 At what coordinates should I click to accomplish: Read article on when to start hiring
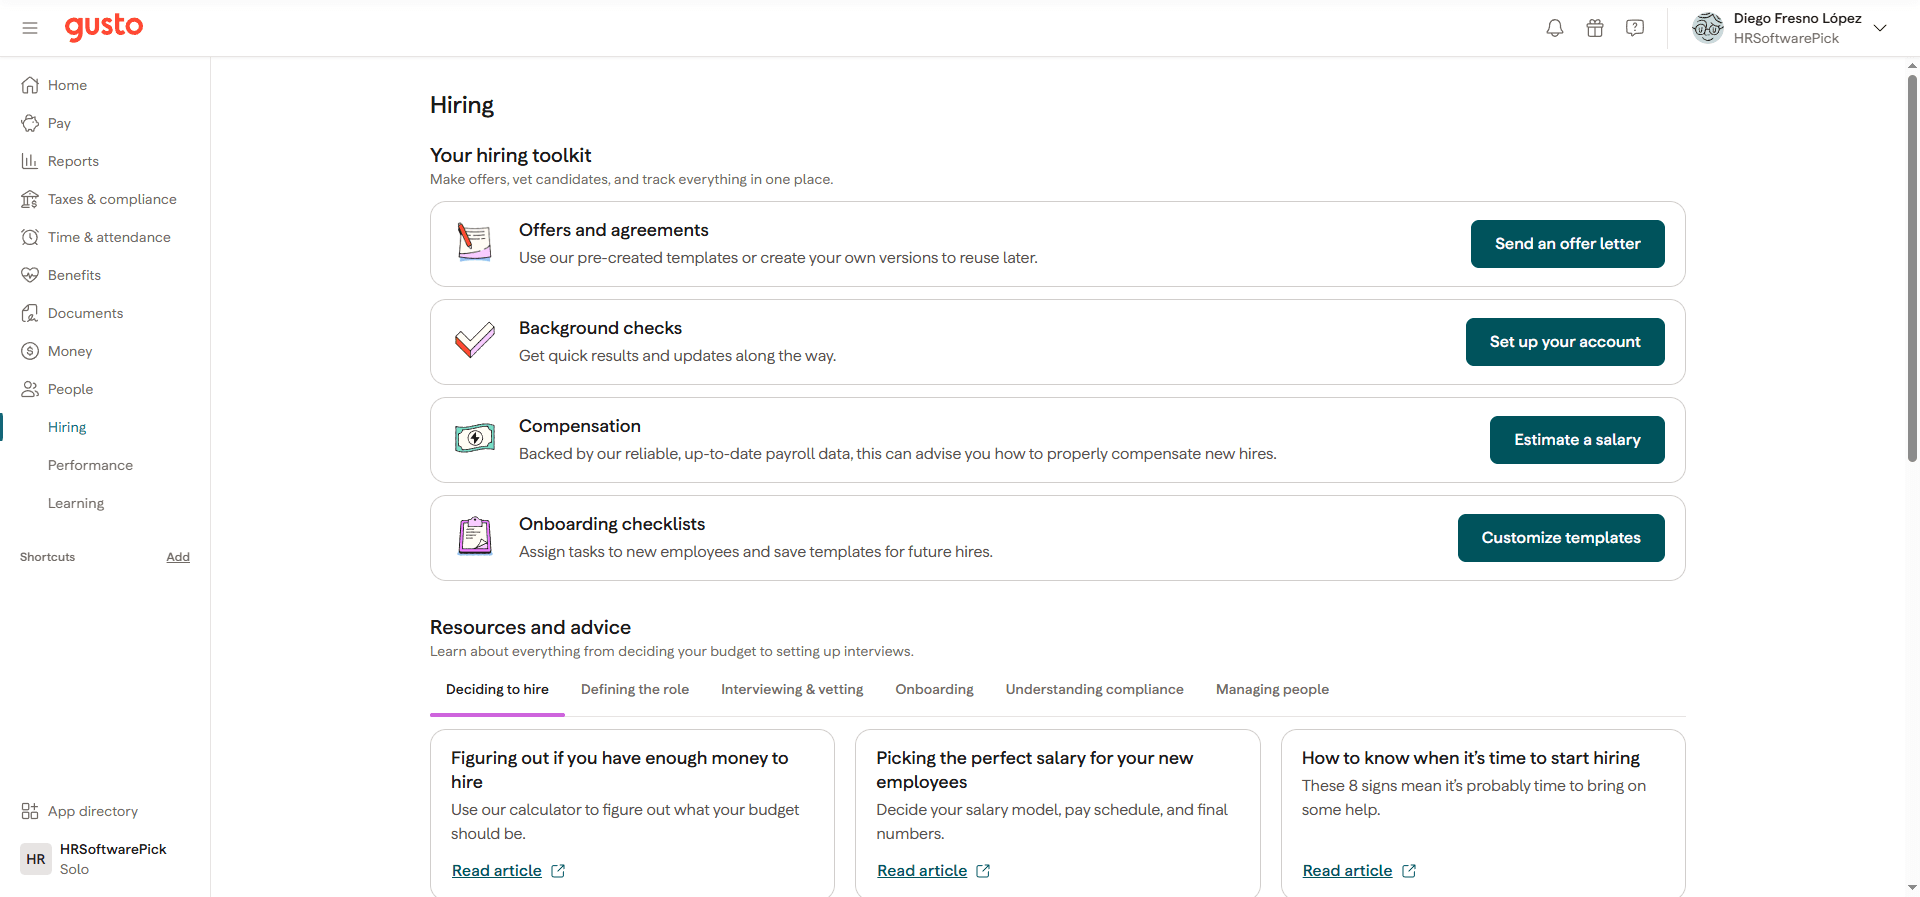[x=1359, y=871]
